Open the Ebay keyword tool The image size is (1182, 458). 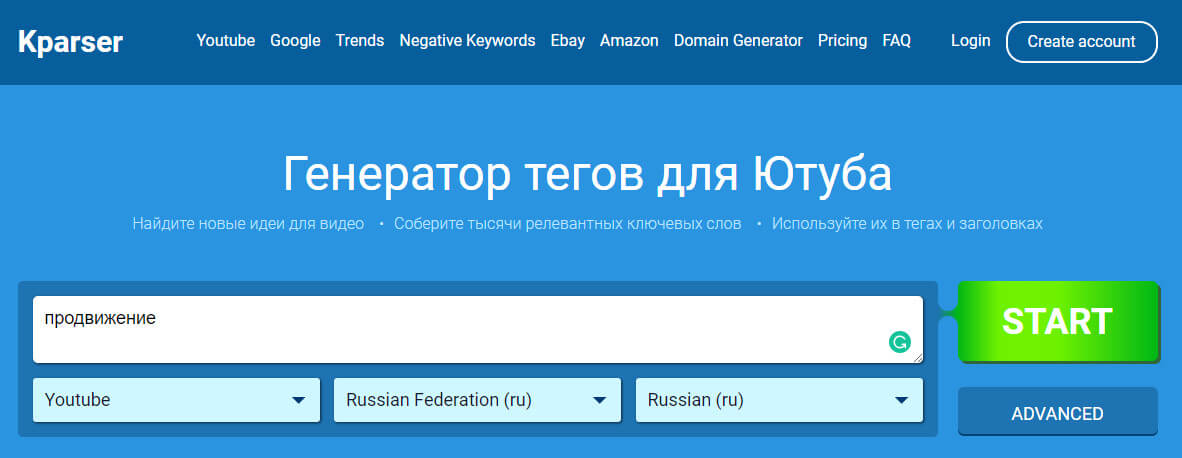coord(568,41)
